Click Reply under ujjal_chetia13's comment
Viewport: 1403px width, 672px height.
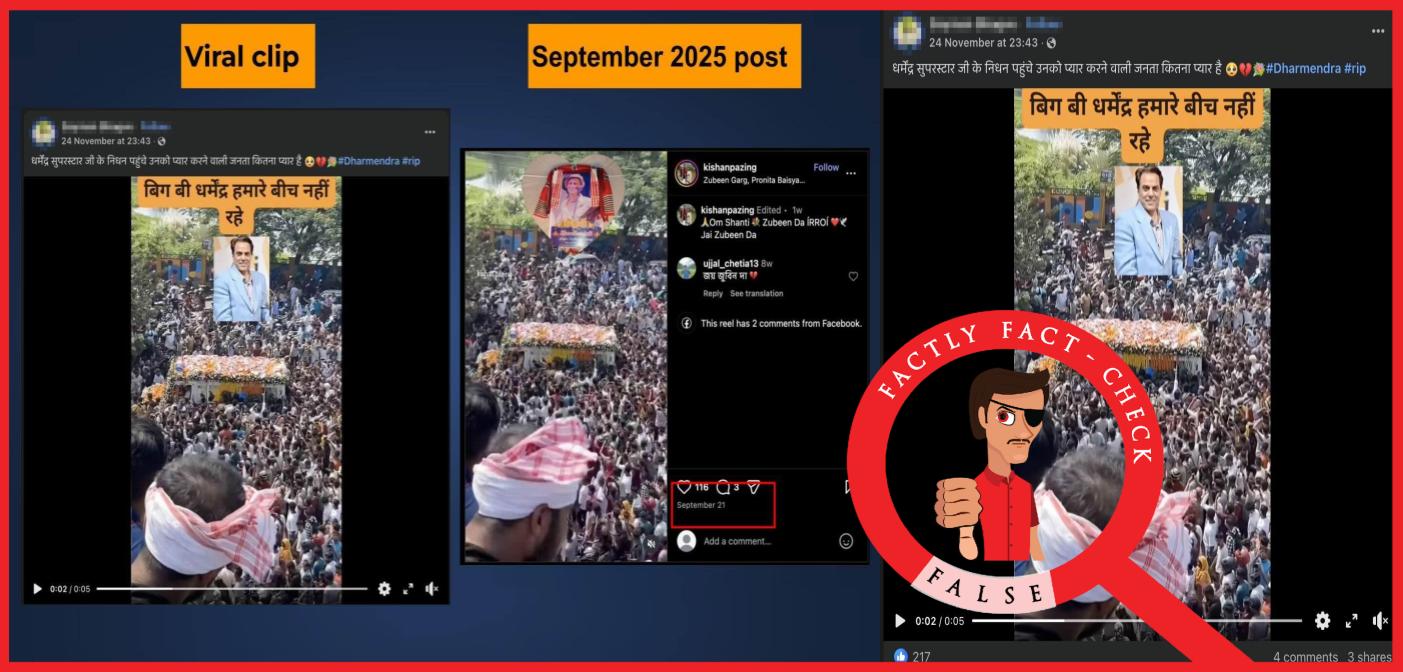(x=712, y=294)
